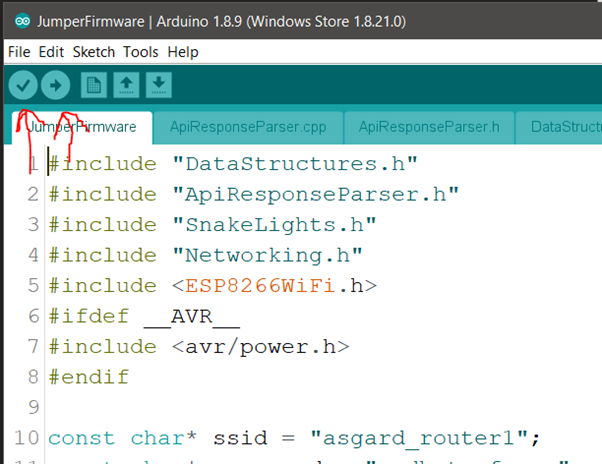This screenshot has width=602, height=464.
Task: Click "DataStructures.h" on line 1
Action: click(x=295, y=164)
